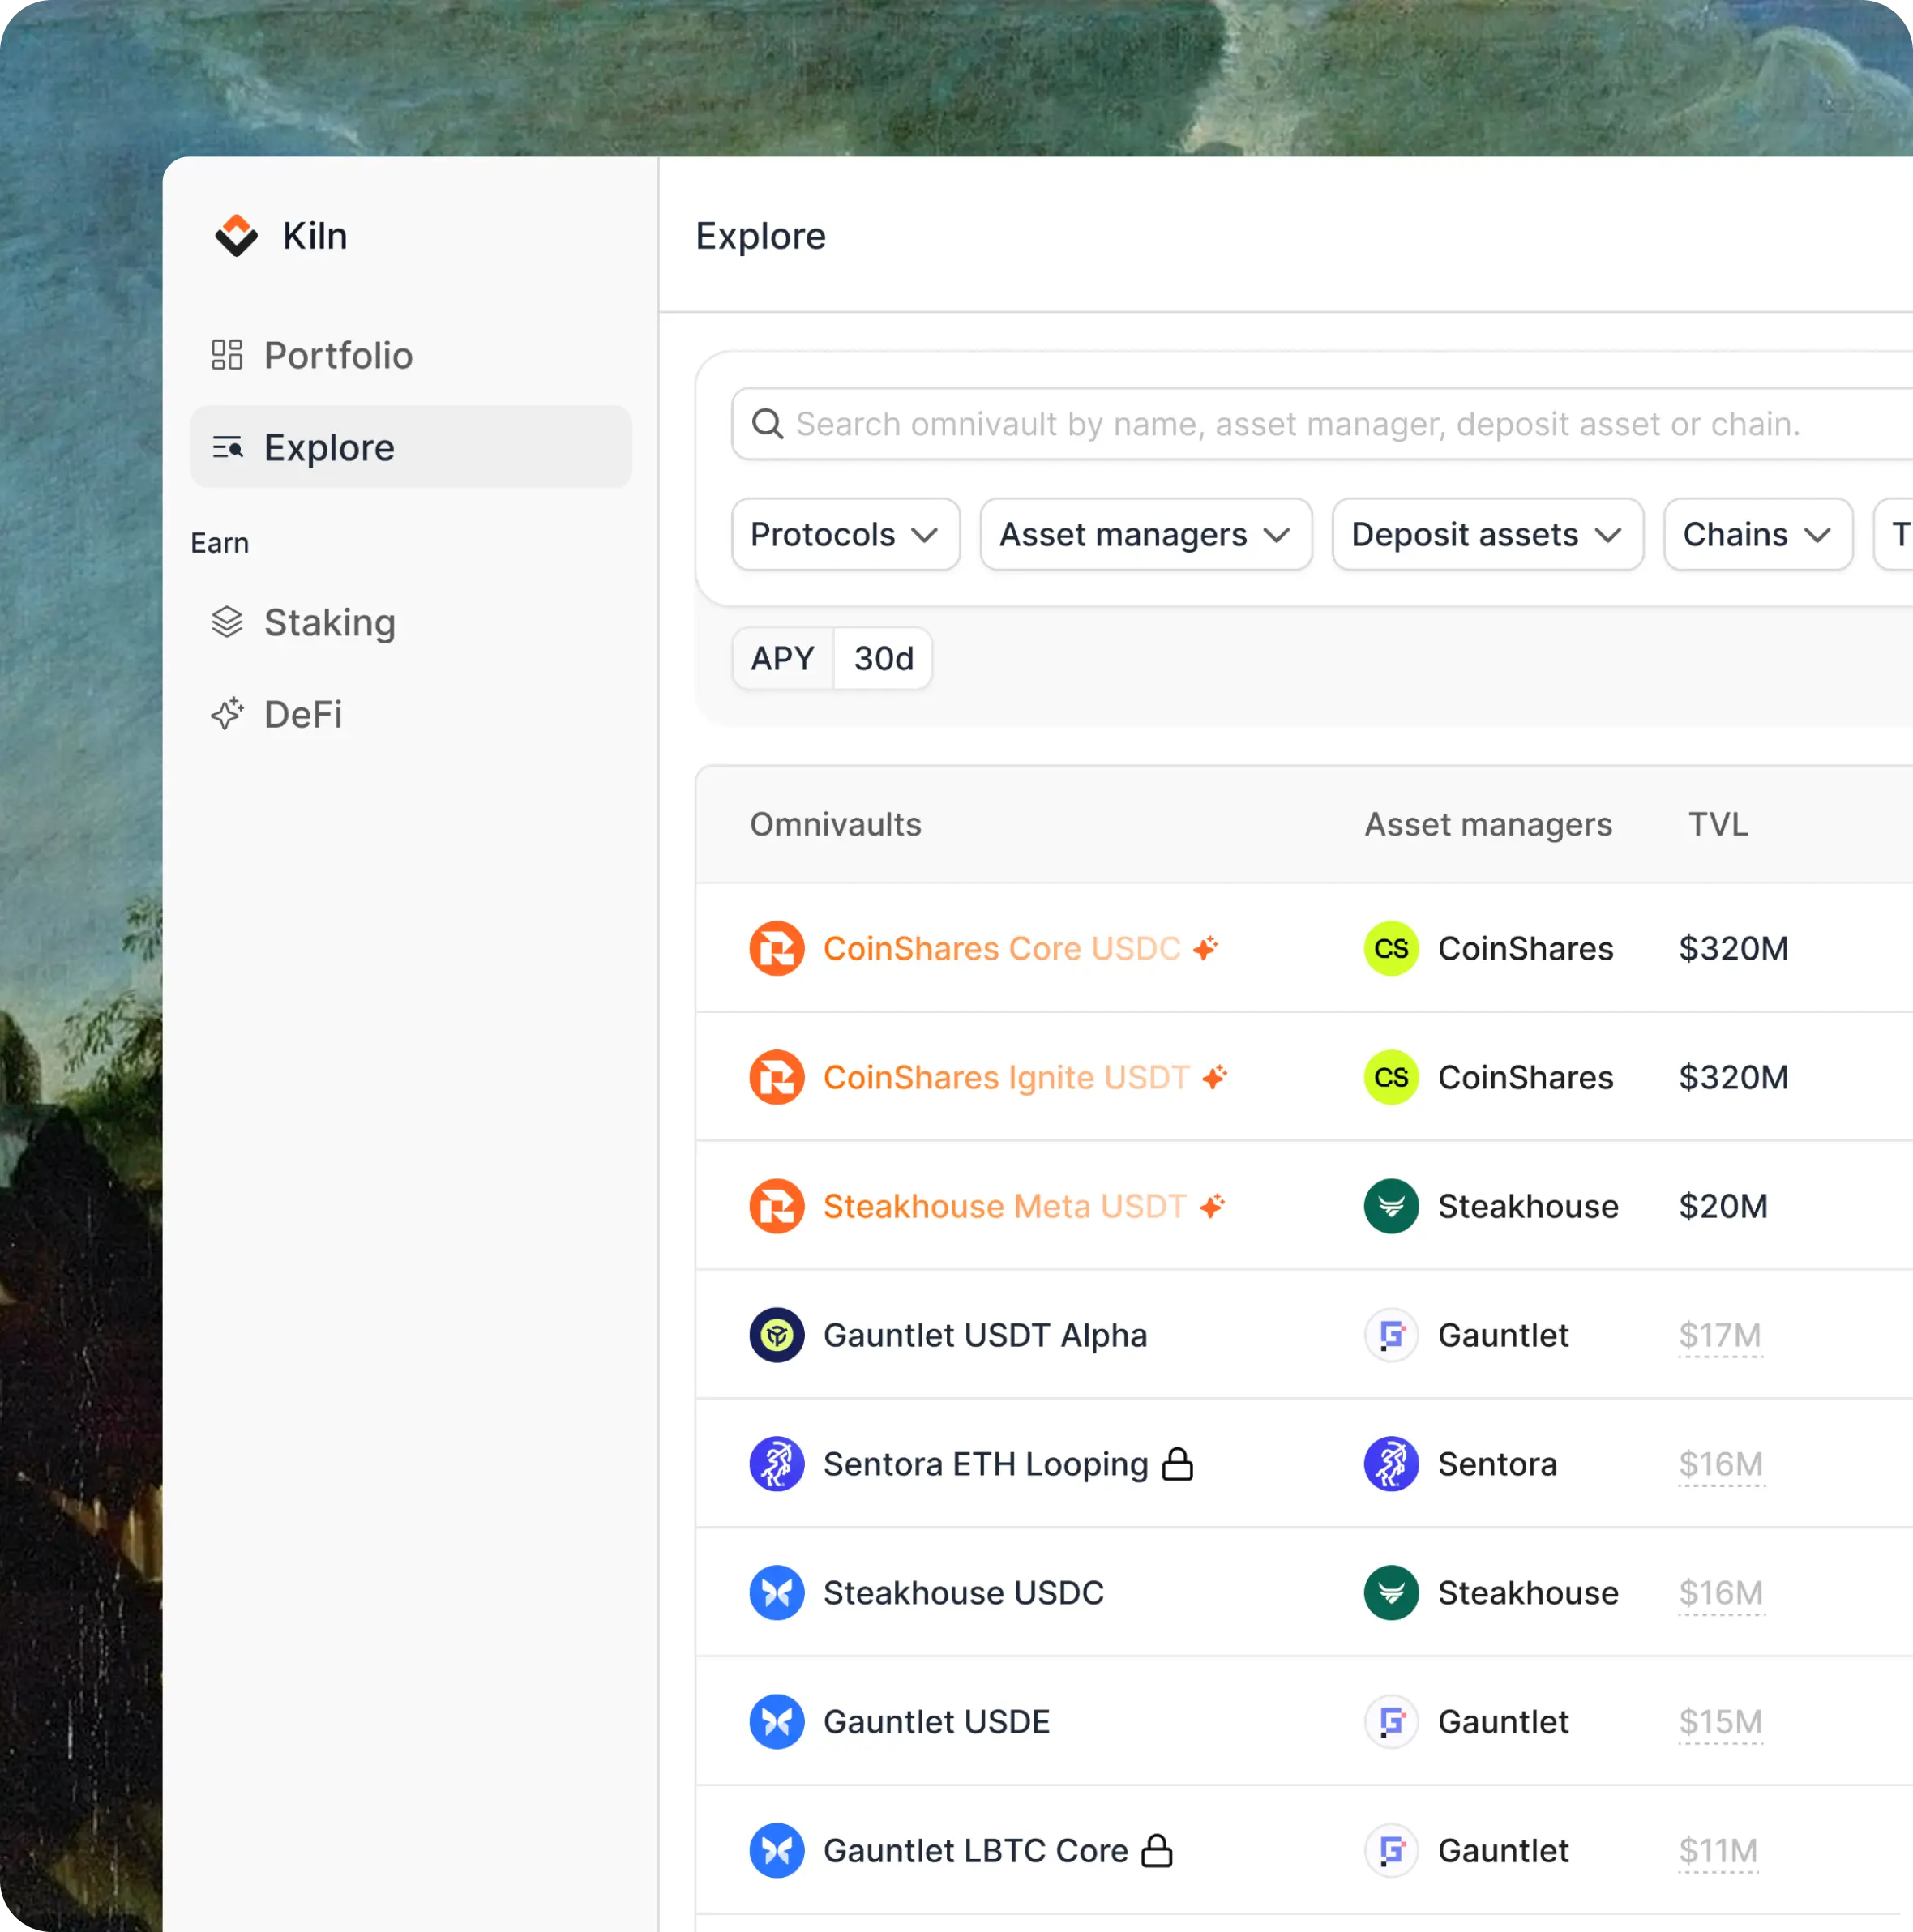The width and height of the screenshot is (1913, 1932).
Task: Click the Kiln logo icon
Action: (236, 236)
